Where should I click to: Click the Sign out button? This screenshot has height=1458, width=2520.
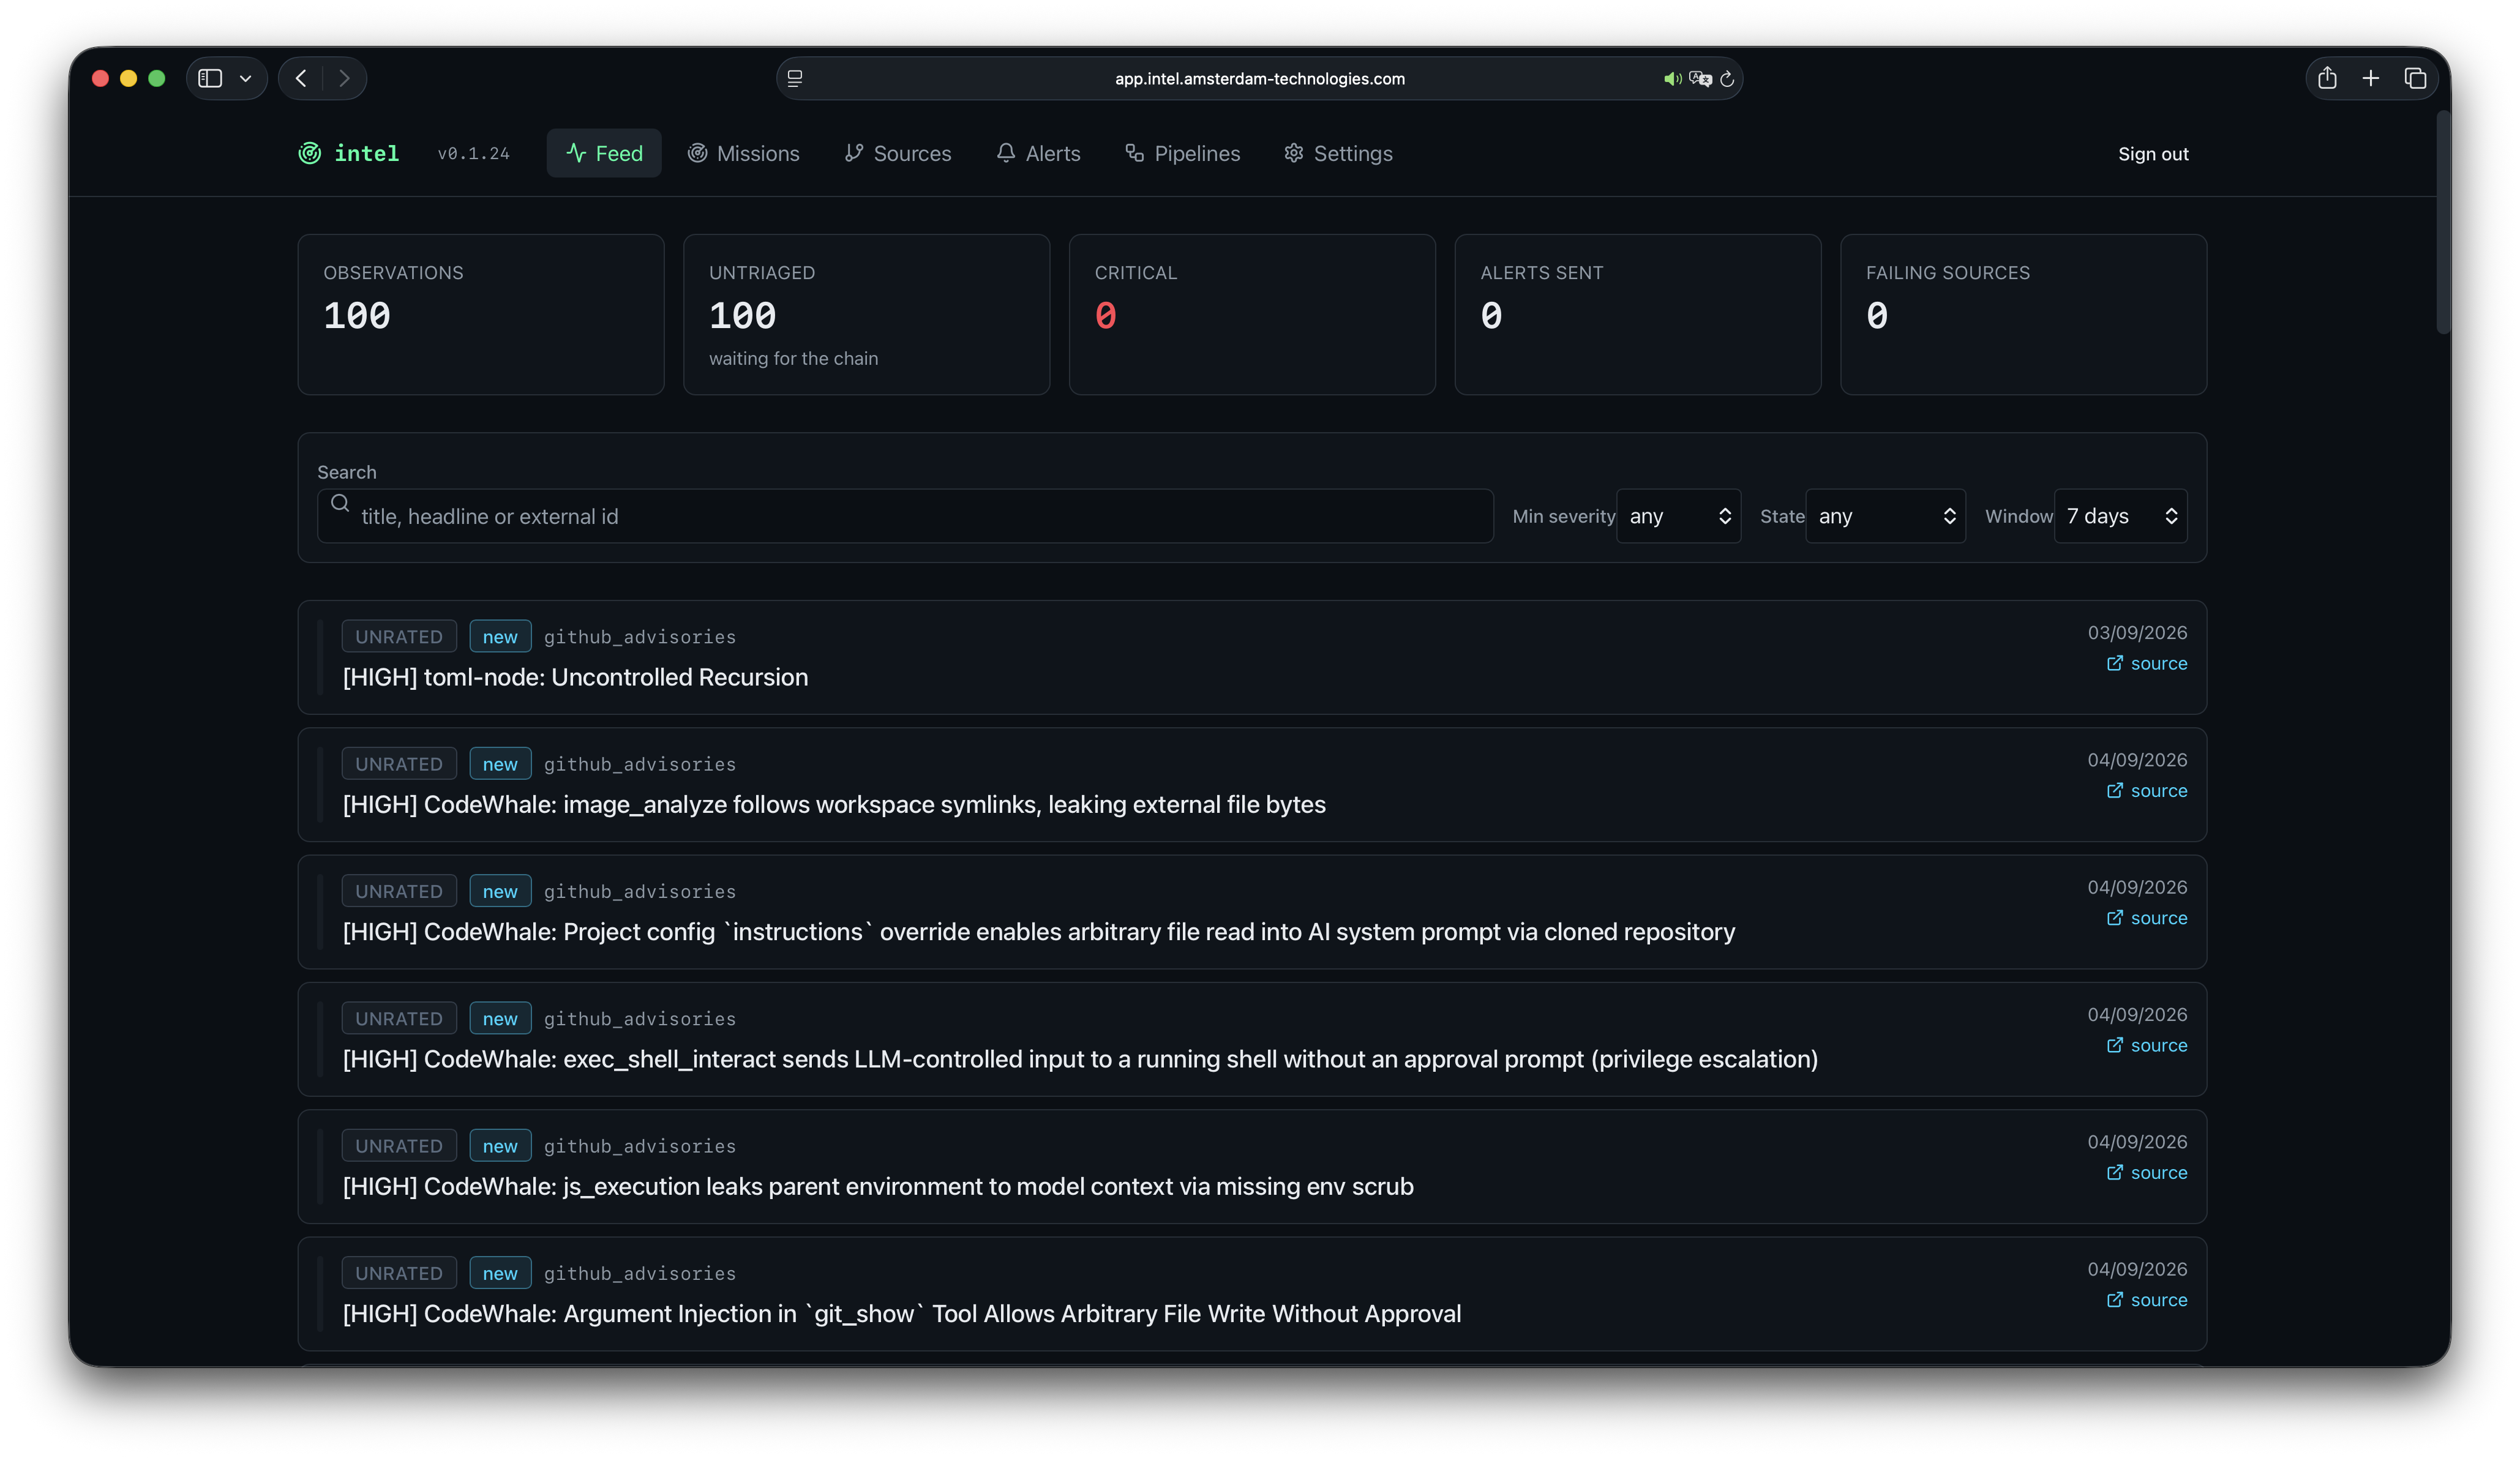pyautogui.click(x=2152, y=154)
